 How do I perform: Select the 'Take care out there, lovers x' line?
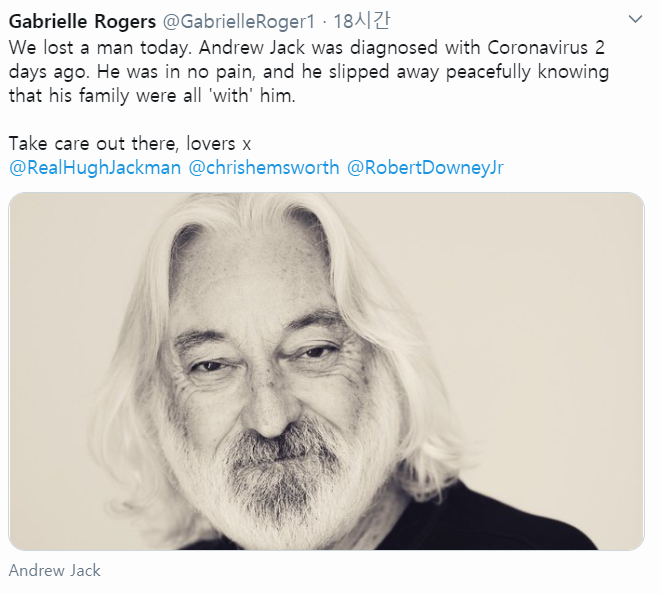tap(130, 144)
